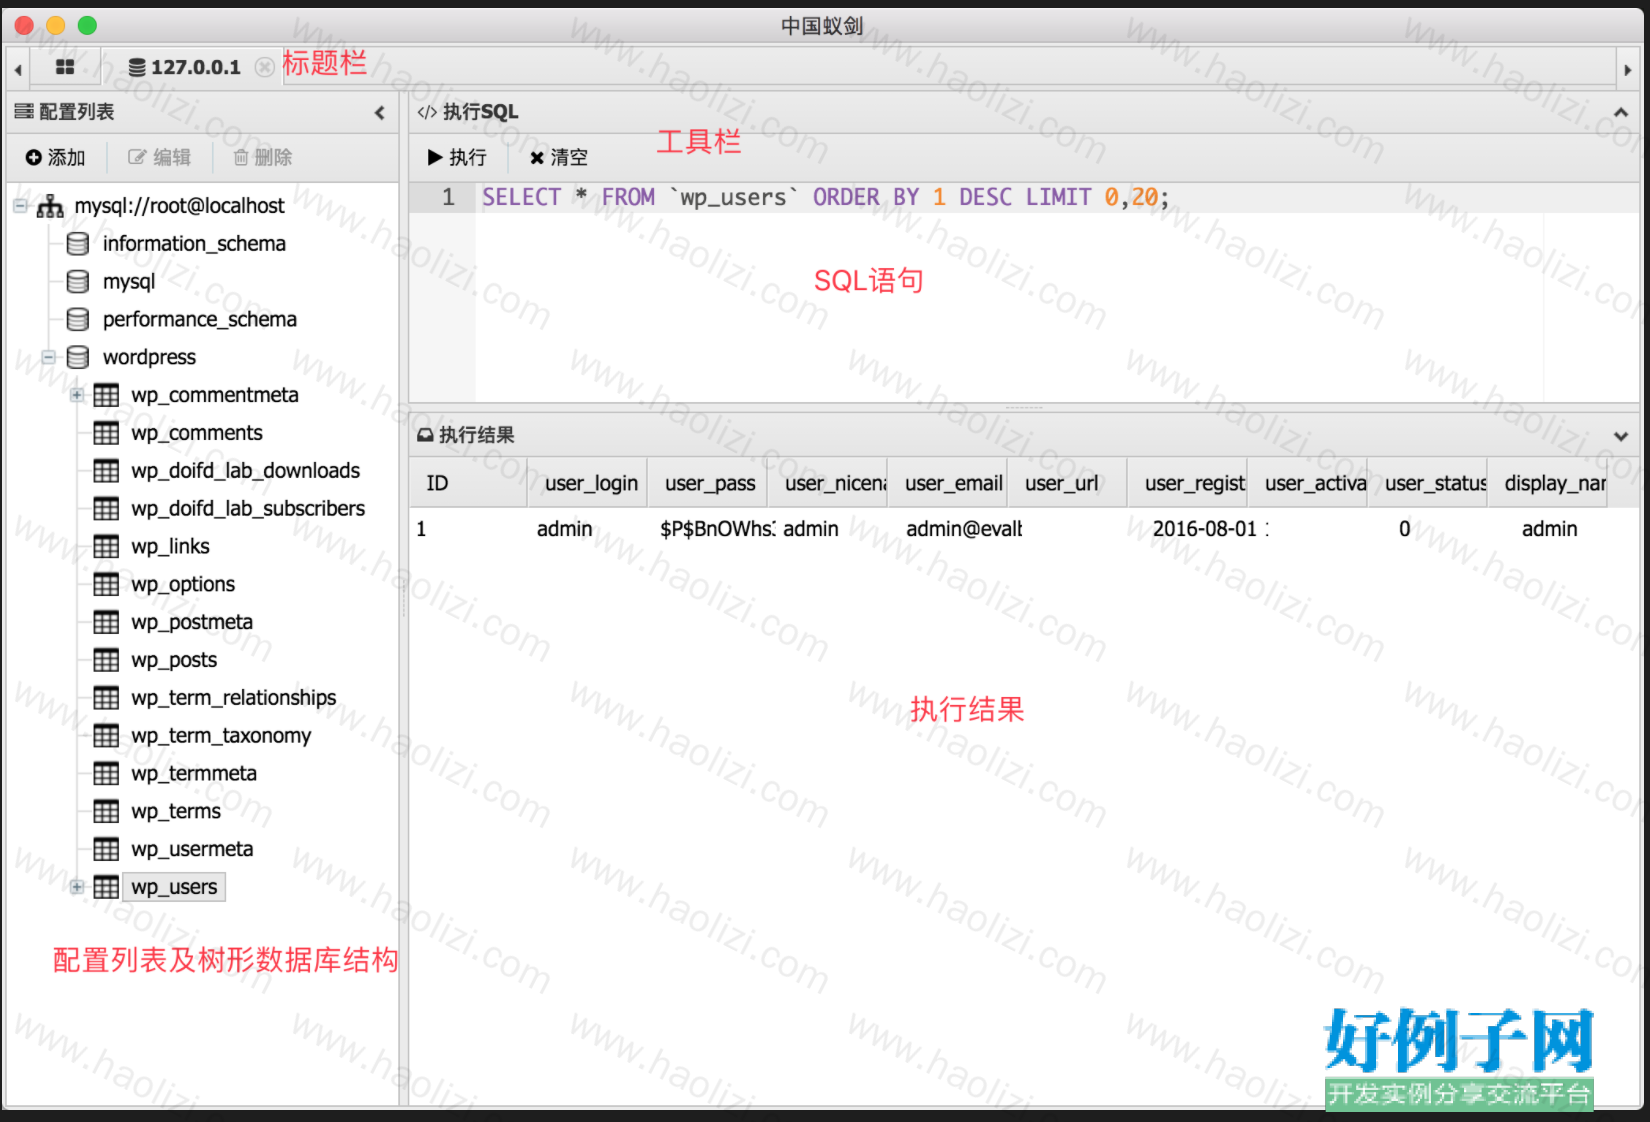Expand the wp_users table node
The image size is (1650, 1122).
[x=77, y=887]
